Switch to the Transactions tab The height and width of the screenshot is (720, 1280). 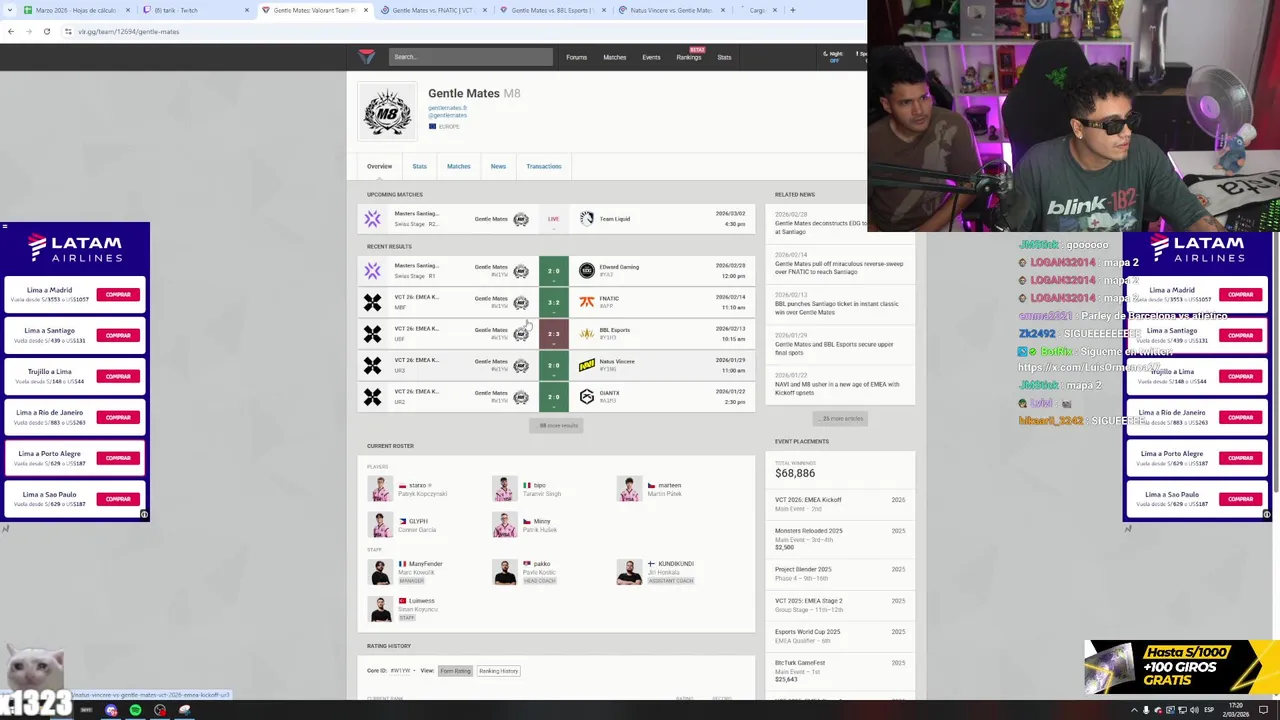pos(544,166)
